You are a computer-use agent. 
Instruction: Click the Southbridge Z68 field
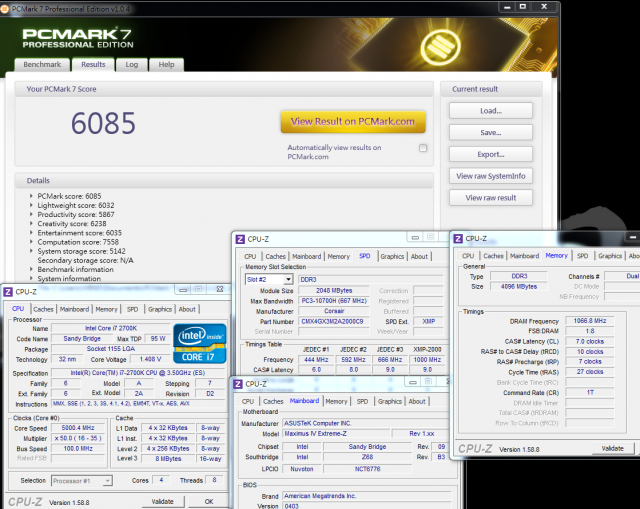(x=367, y=457)
